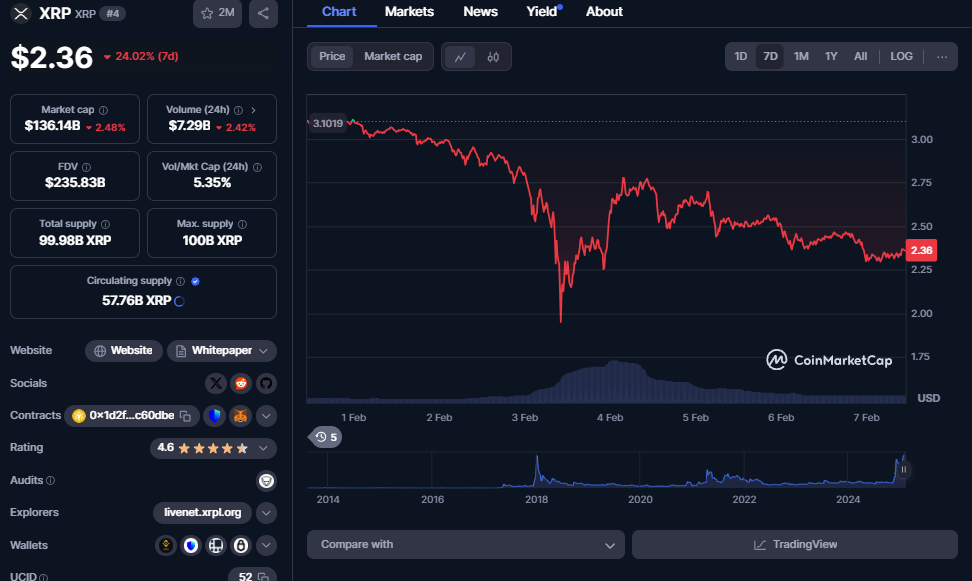Switch chart to Market cap view

(393, 56)
